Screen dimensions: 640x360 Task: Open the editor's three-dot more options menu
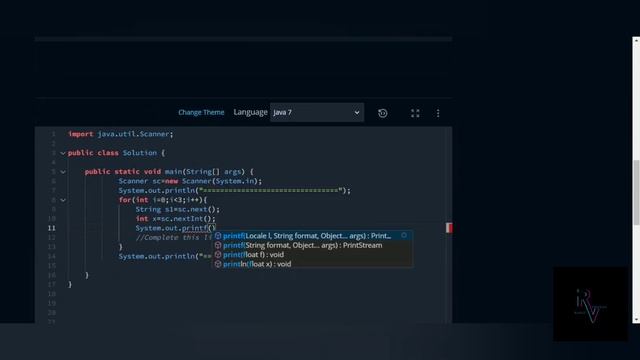[x=438, y=113]
